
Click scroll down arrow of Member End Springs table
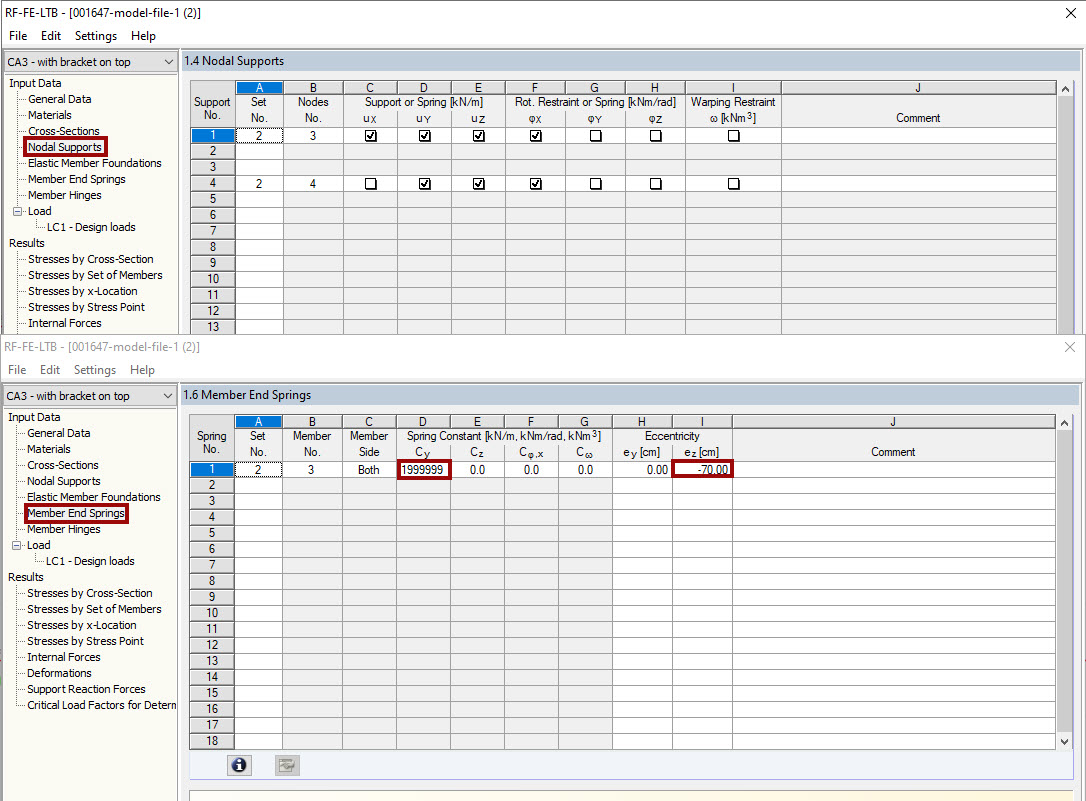[x=1065, y=741]
